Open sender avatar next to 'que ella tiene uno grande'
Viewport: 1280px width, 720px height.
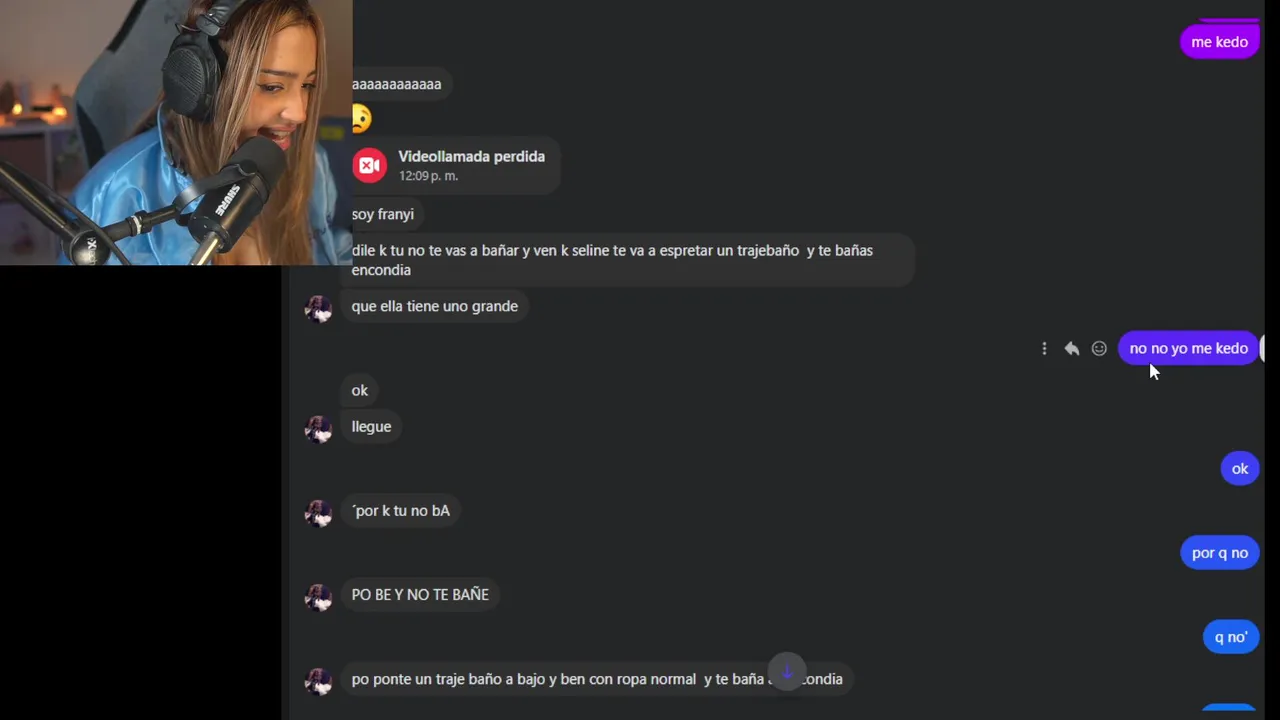pyautogui.click(x=318, y=308)
